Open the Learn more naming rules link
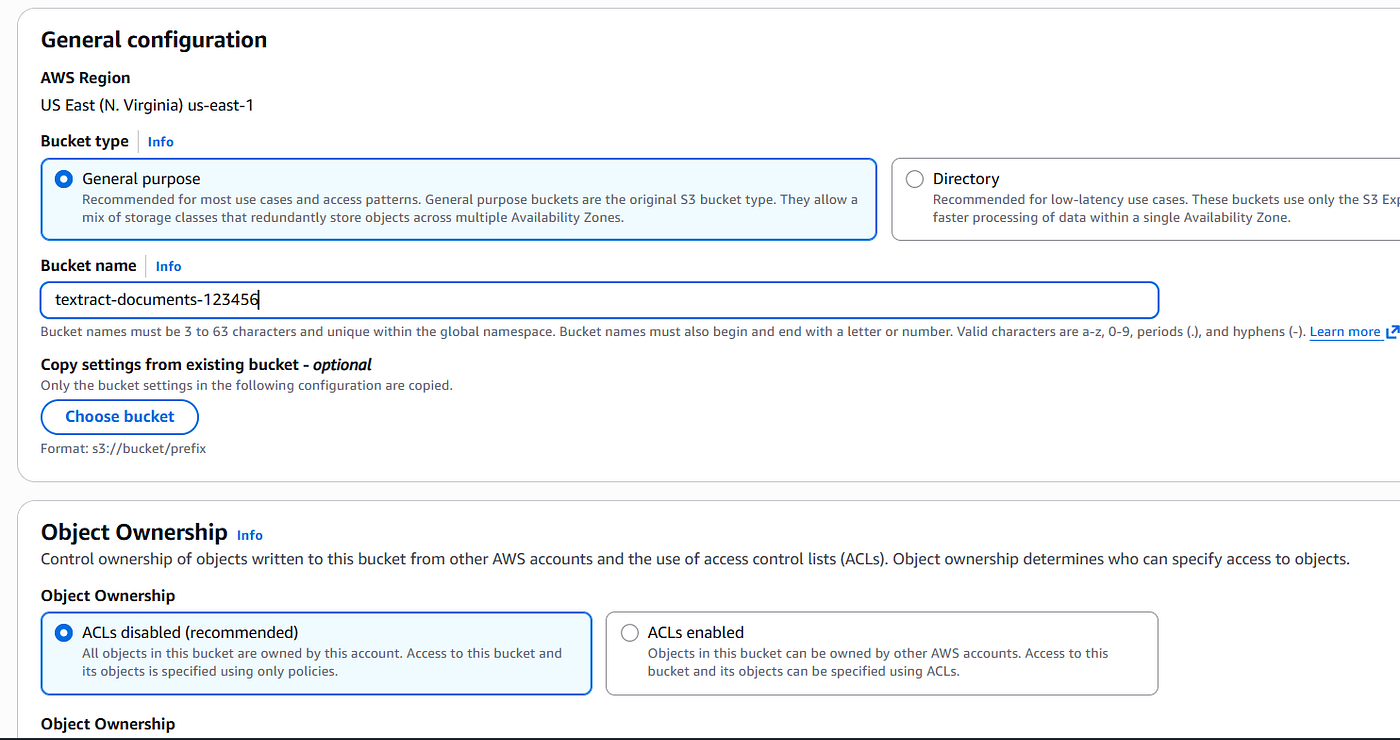This screenshot has width=1400, height=740. [x=1345, y=332]
